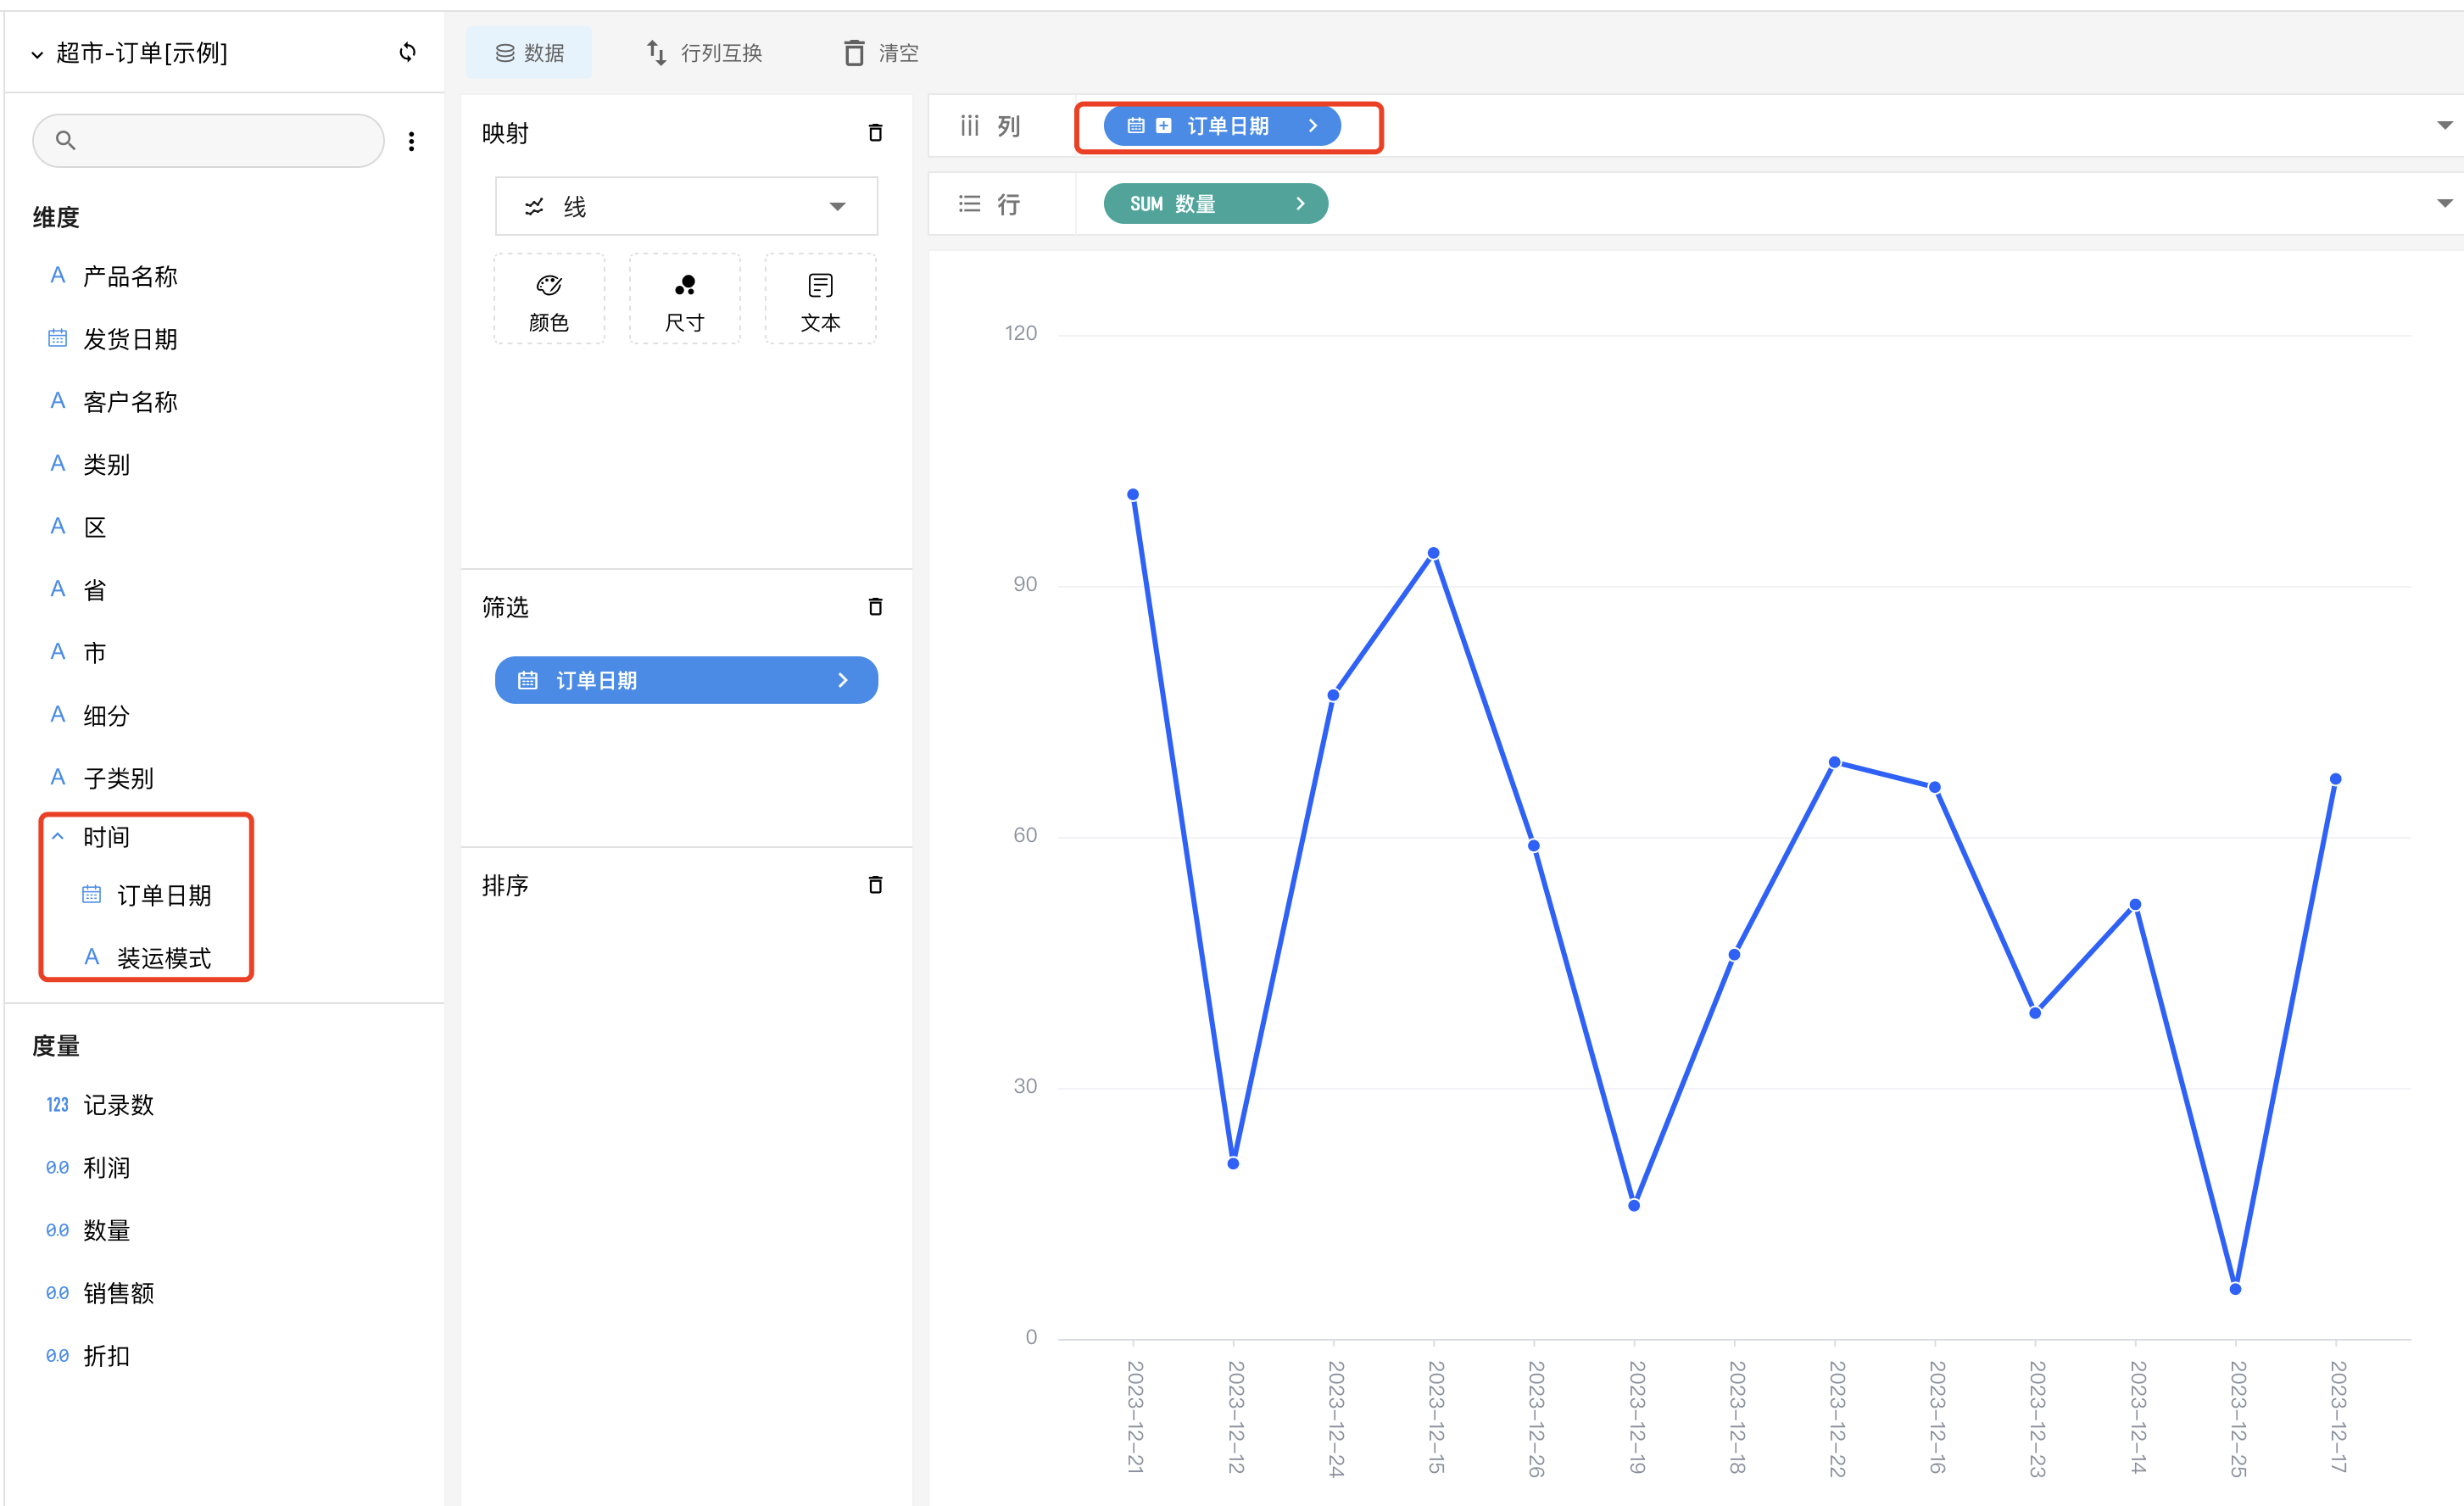
Task: Open the 行 shelf dropdown arrow
Action: [x=2444, y=204]
